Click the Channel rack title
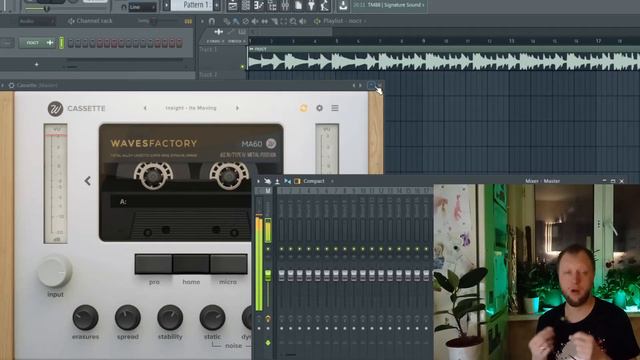The image size is (640, 360). click(x=94, y=21)
